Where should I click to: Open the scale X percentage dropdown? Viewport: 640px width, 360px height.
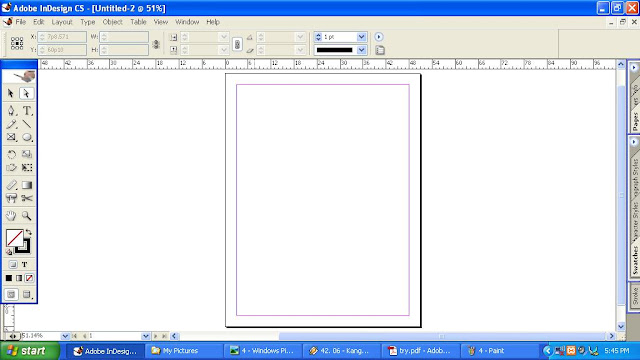coord(224,37)
